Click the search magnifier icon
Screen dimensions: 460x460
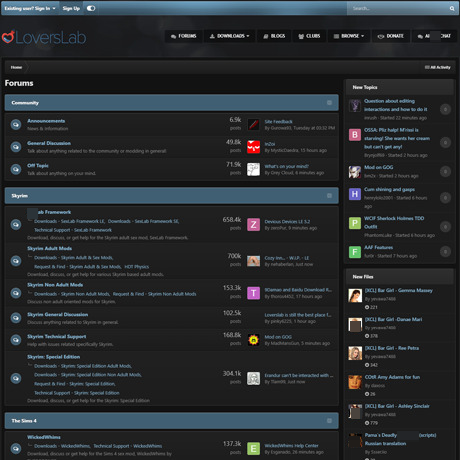[x=452, y=8]
